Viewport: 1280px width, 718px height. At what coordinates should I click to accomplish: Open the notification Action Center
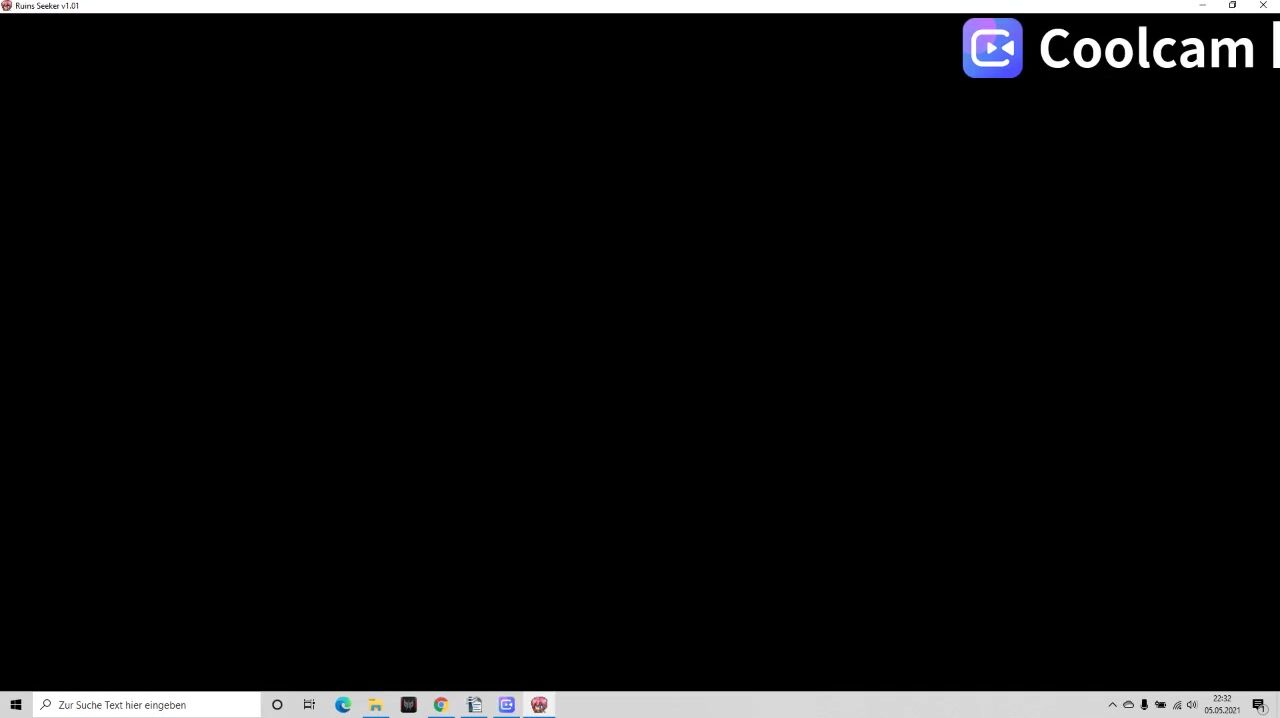click(1259, 705)
